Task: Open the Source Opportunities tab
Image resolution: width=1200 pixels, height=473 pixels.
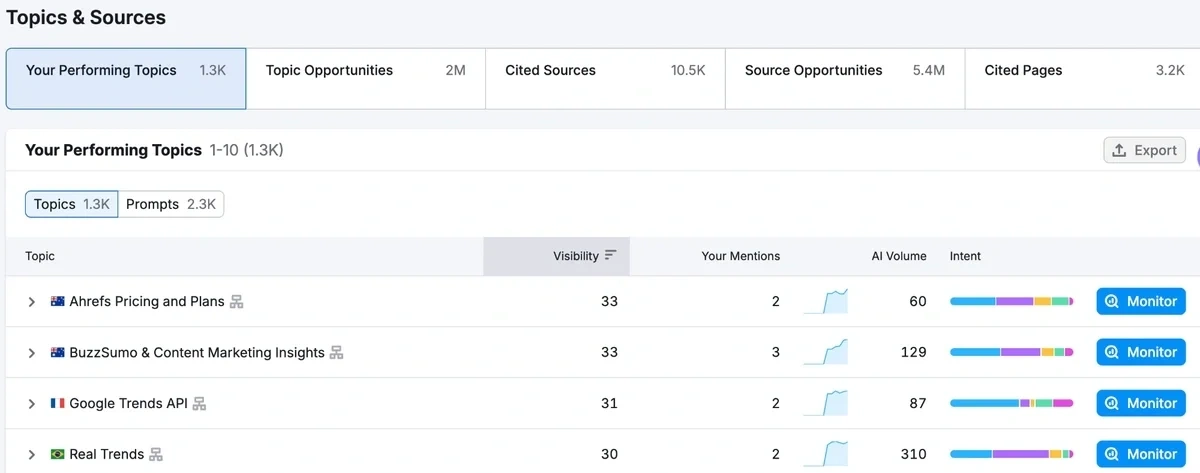Action: pyautogui.click(x=845, y=71)
